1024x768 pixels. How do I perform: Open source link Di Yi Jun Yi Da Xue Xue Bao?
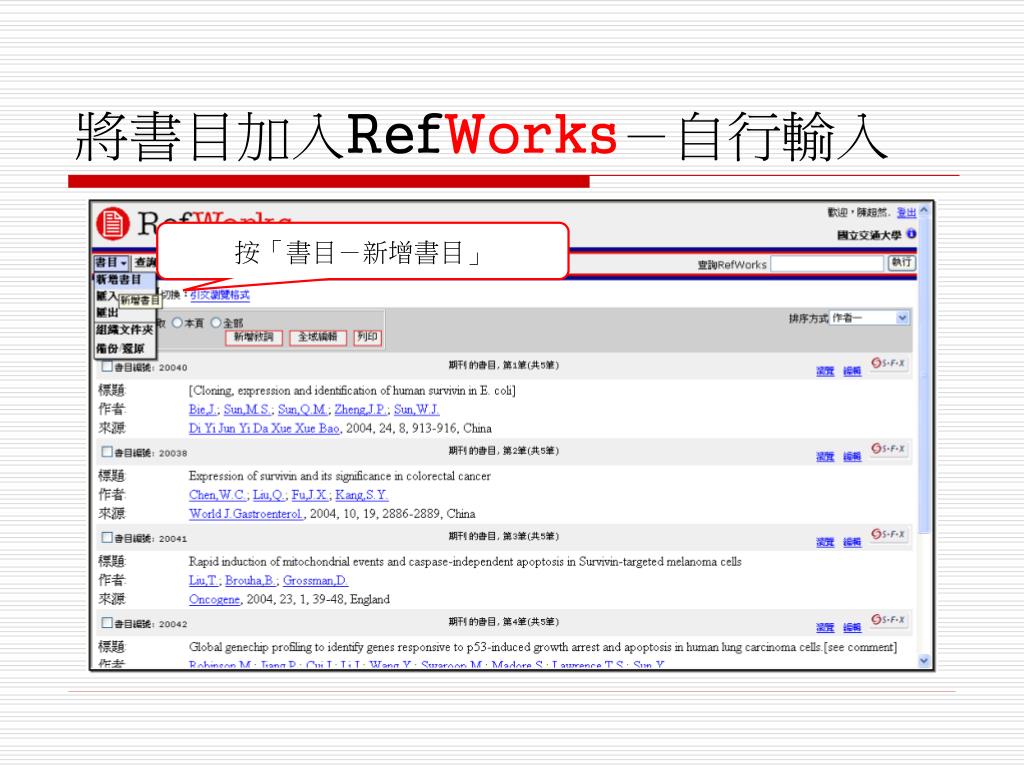click(x=264, y=428)
